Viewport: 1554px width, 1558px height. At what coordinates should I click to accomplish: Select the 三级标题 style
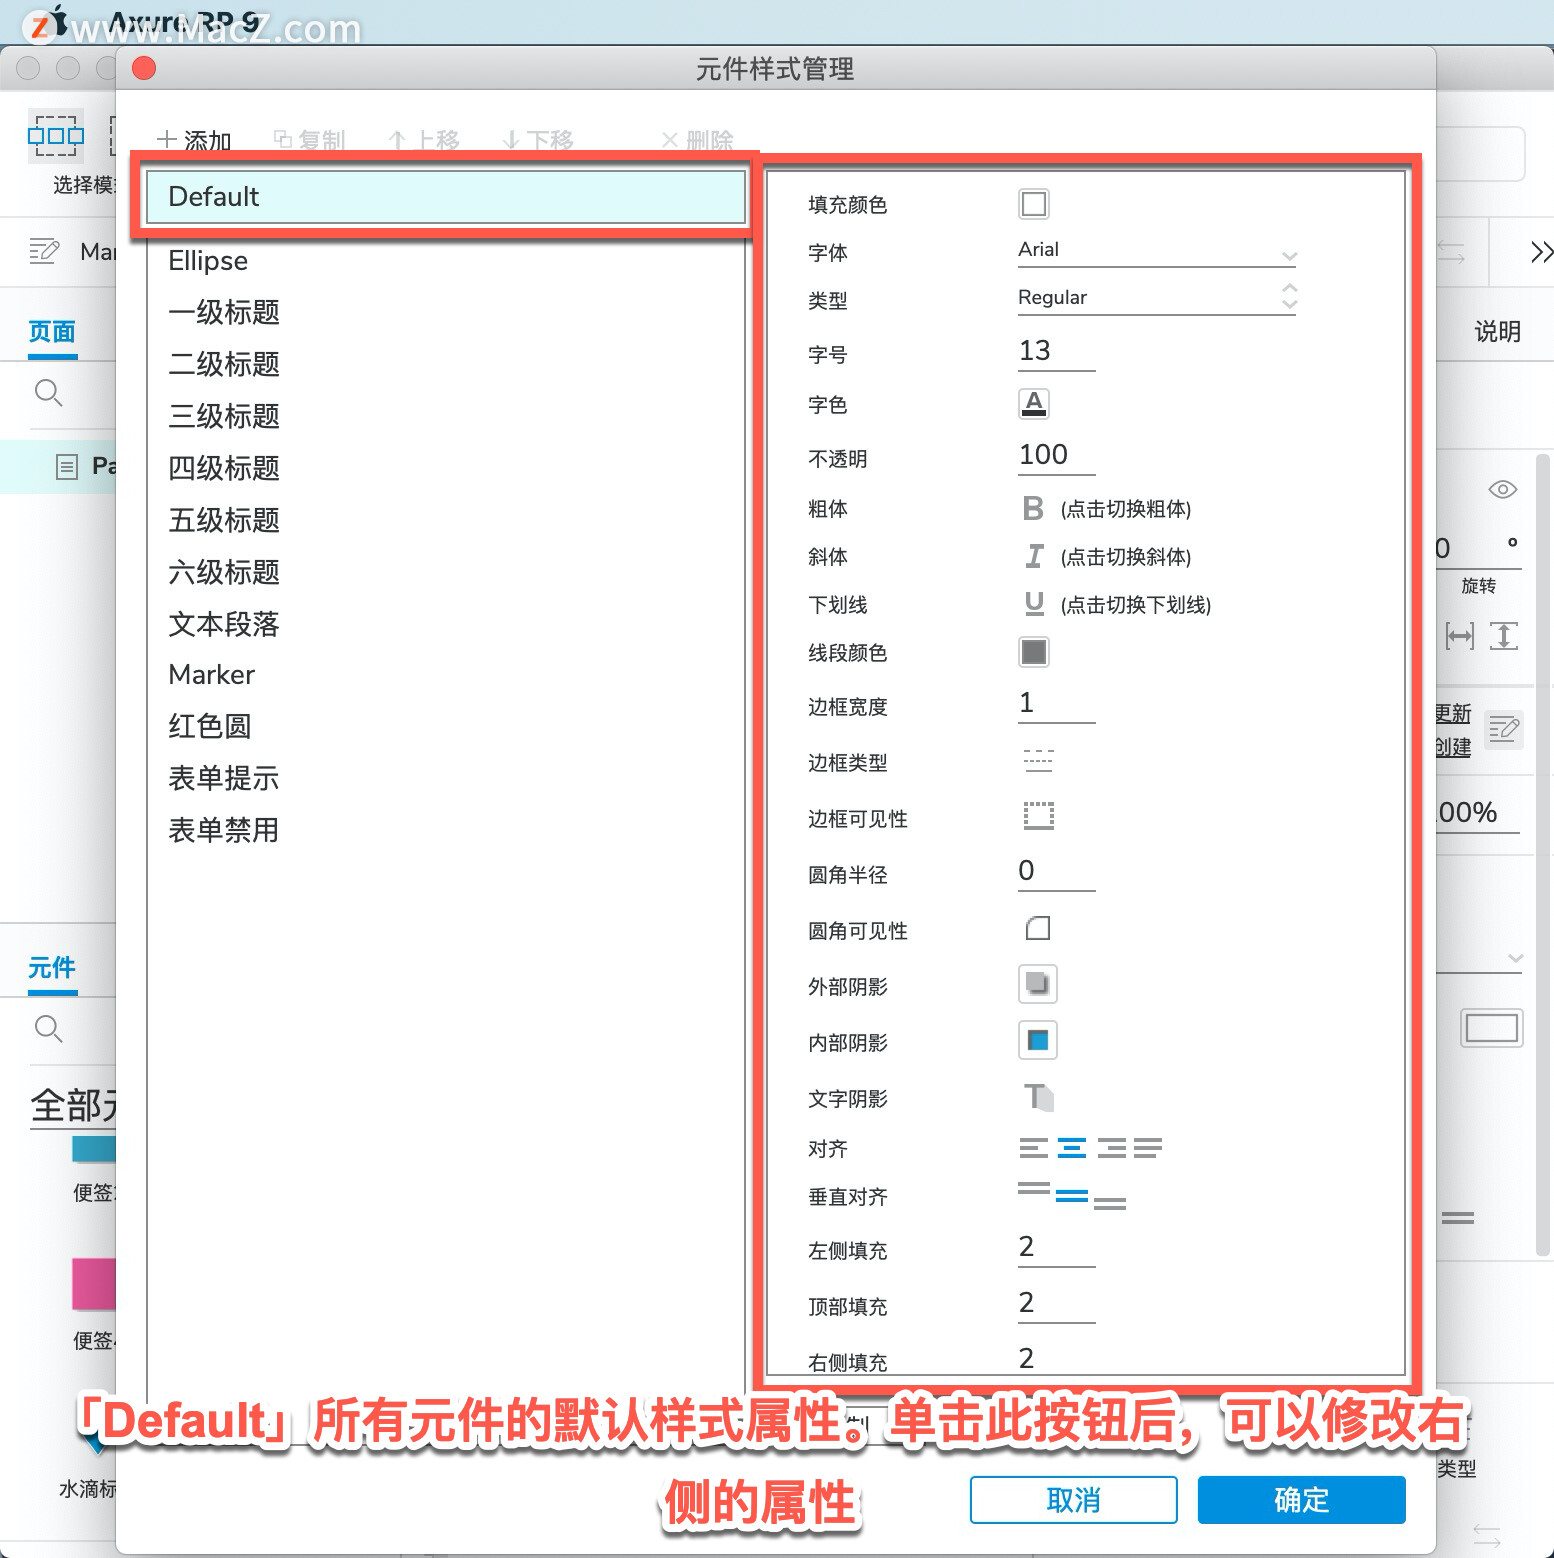tap(446, 416)
